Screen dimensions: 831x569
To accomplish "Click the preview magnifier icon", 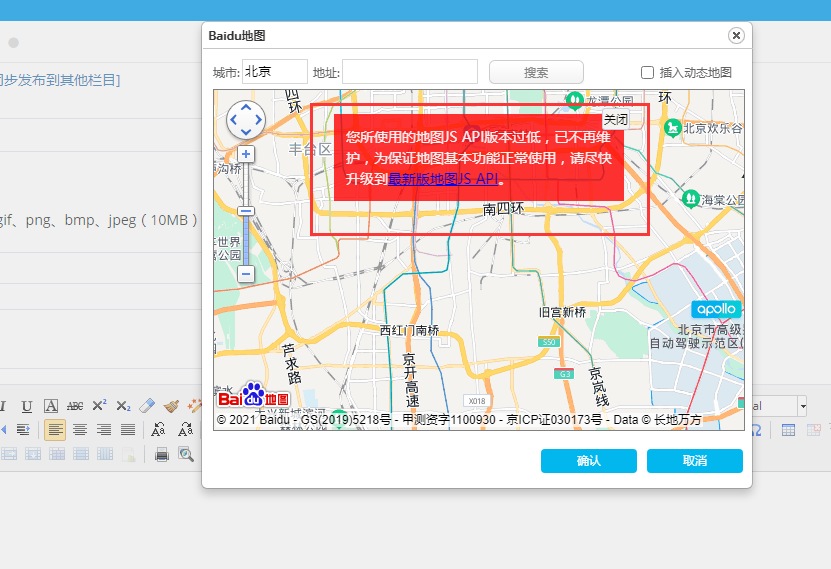I will (185, 455).
